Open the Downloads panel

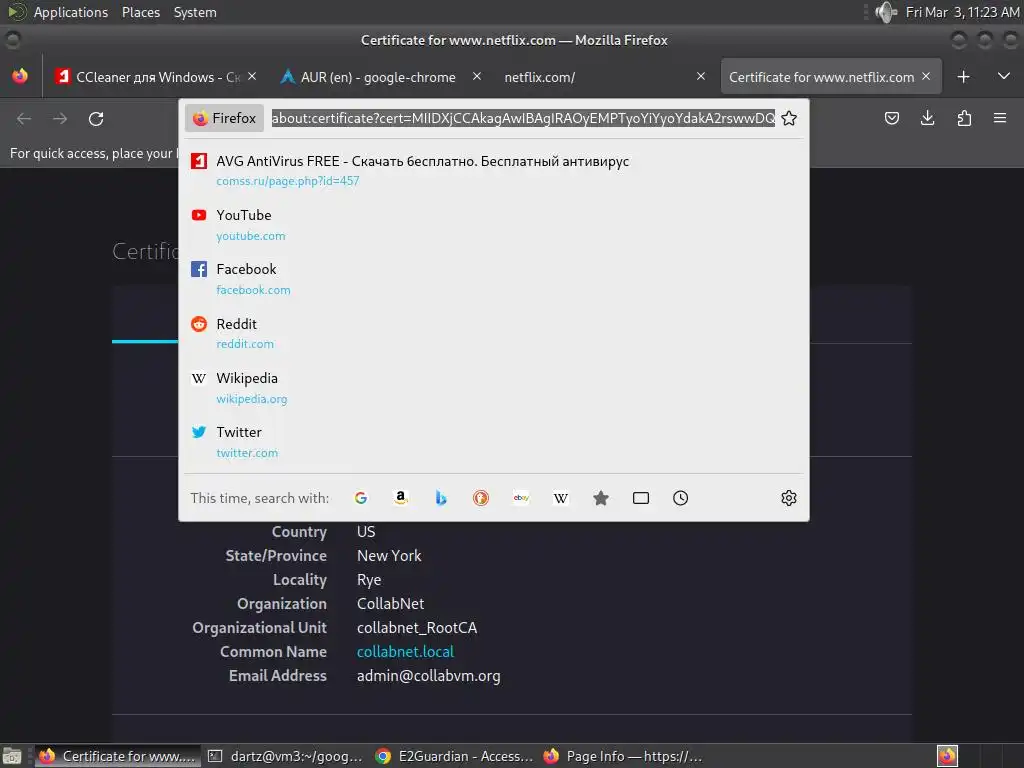[x=927, y=118]
